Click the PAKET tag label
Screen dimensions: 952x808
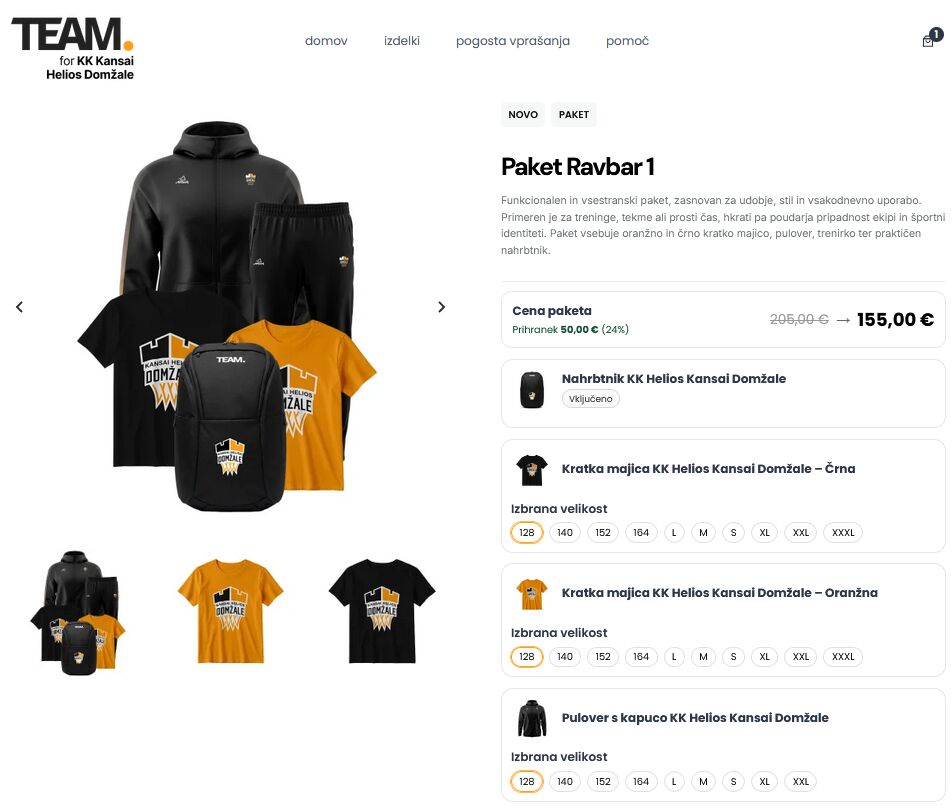(574, 115)
